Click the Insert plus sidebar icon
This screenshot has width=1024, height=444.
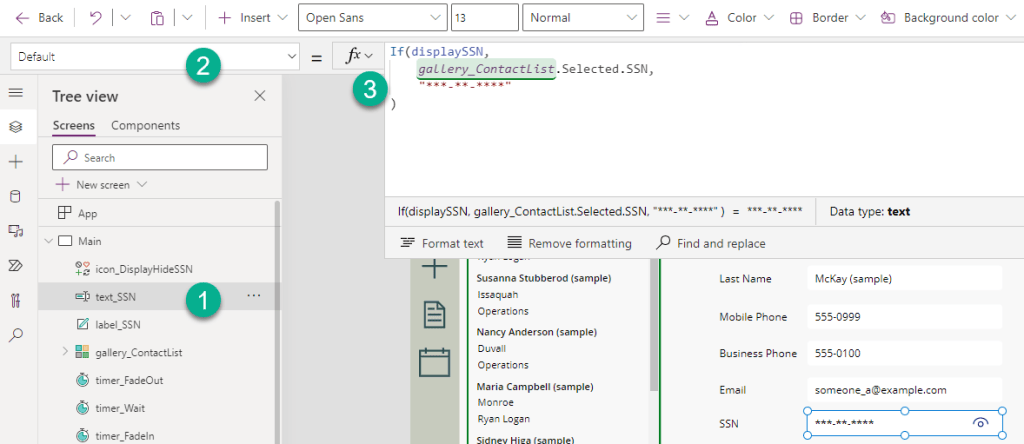click(x=16, y=162)
